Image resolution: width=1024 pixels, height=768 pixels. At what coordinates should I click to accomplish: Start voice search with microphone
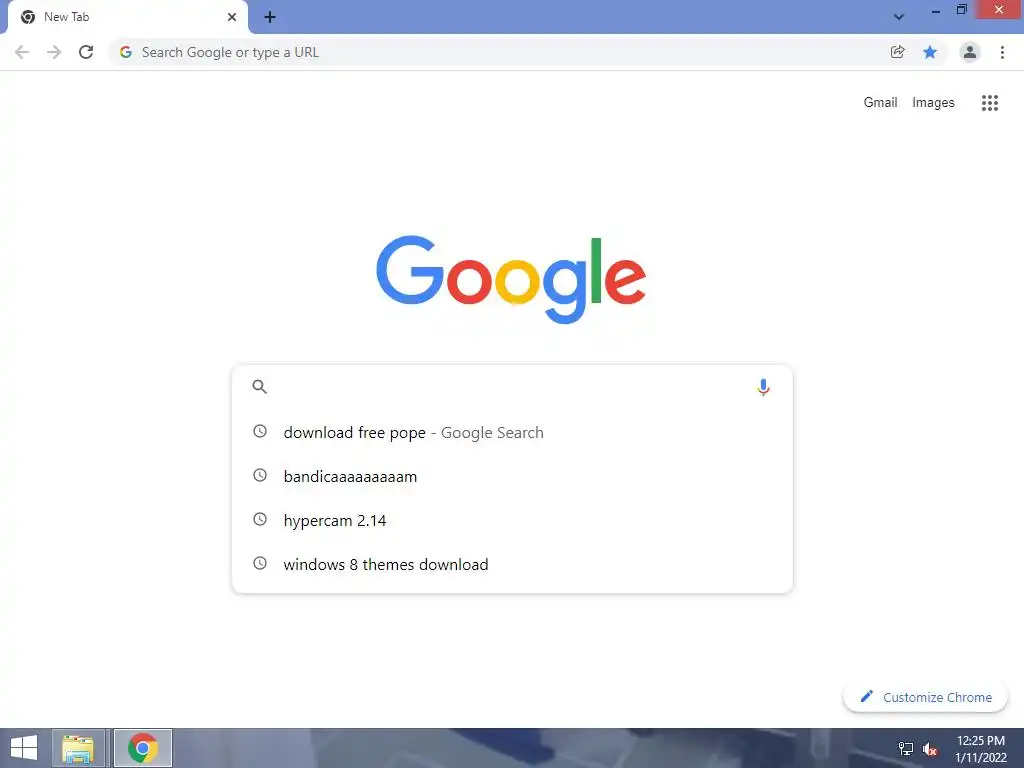pyautogui.click(x=763, y=387)
